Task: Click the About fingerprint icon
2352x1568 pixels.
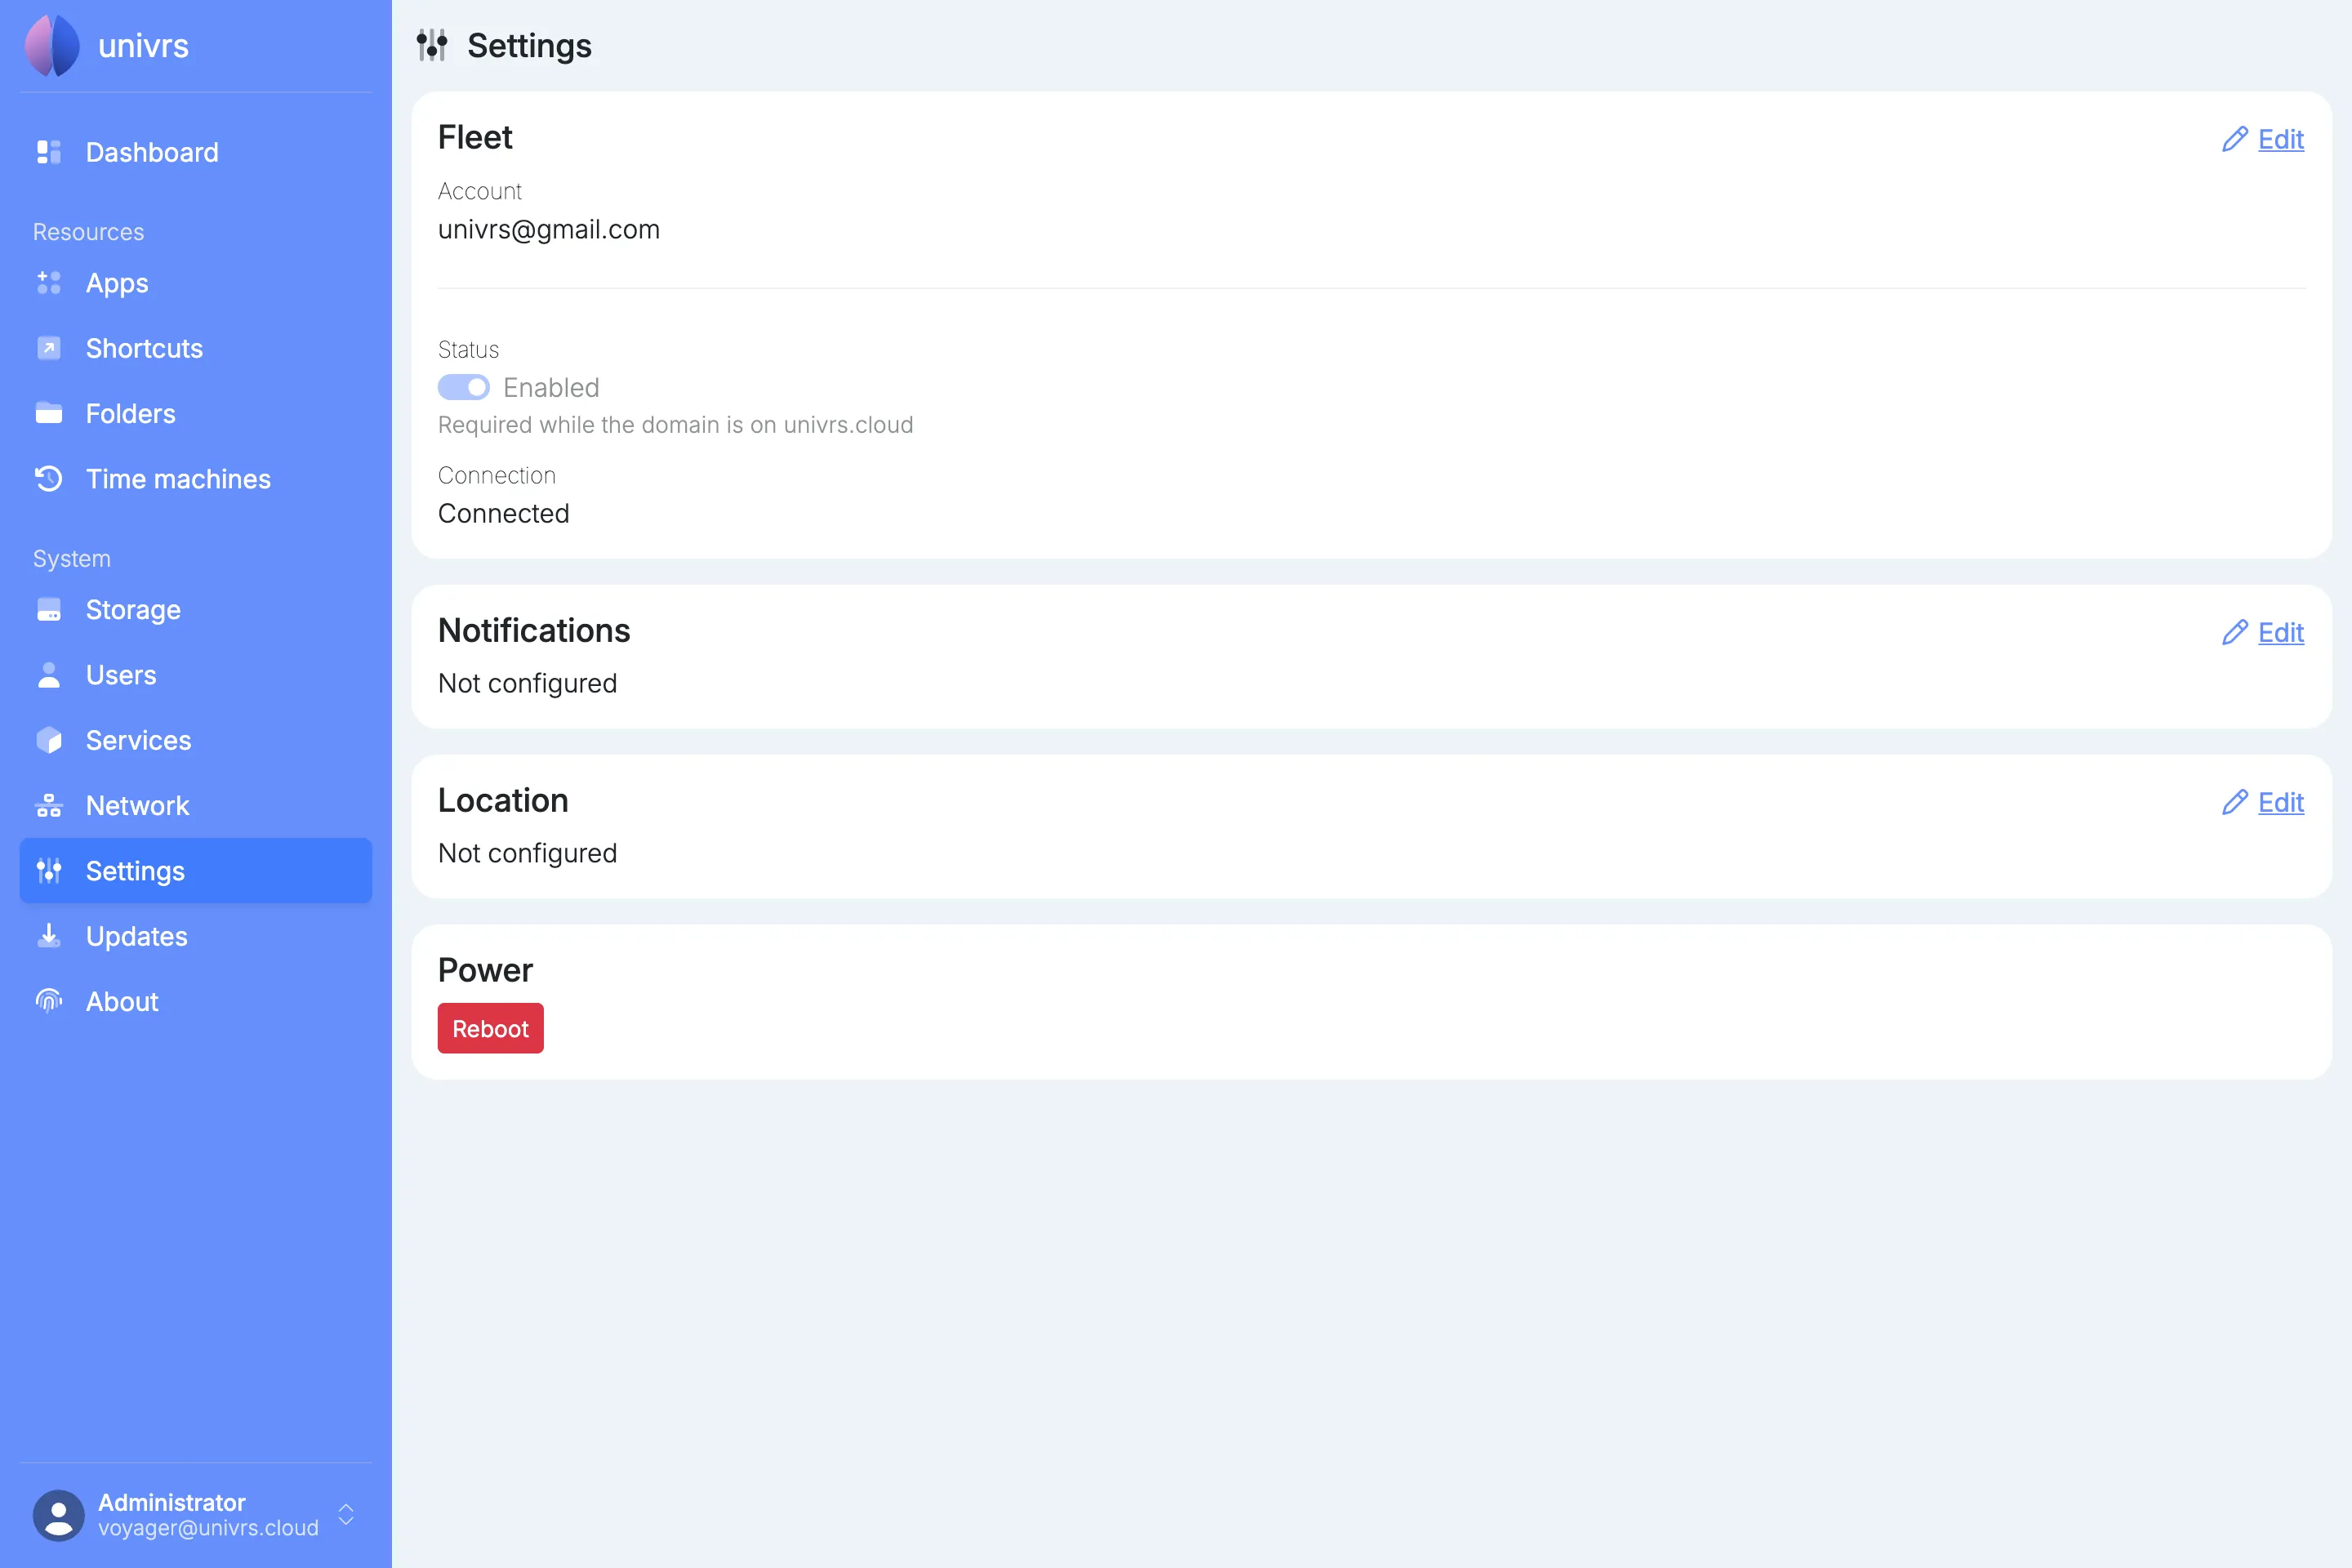Action: [x=49, y=1001]
